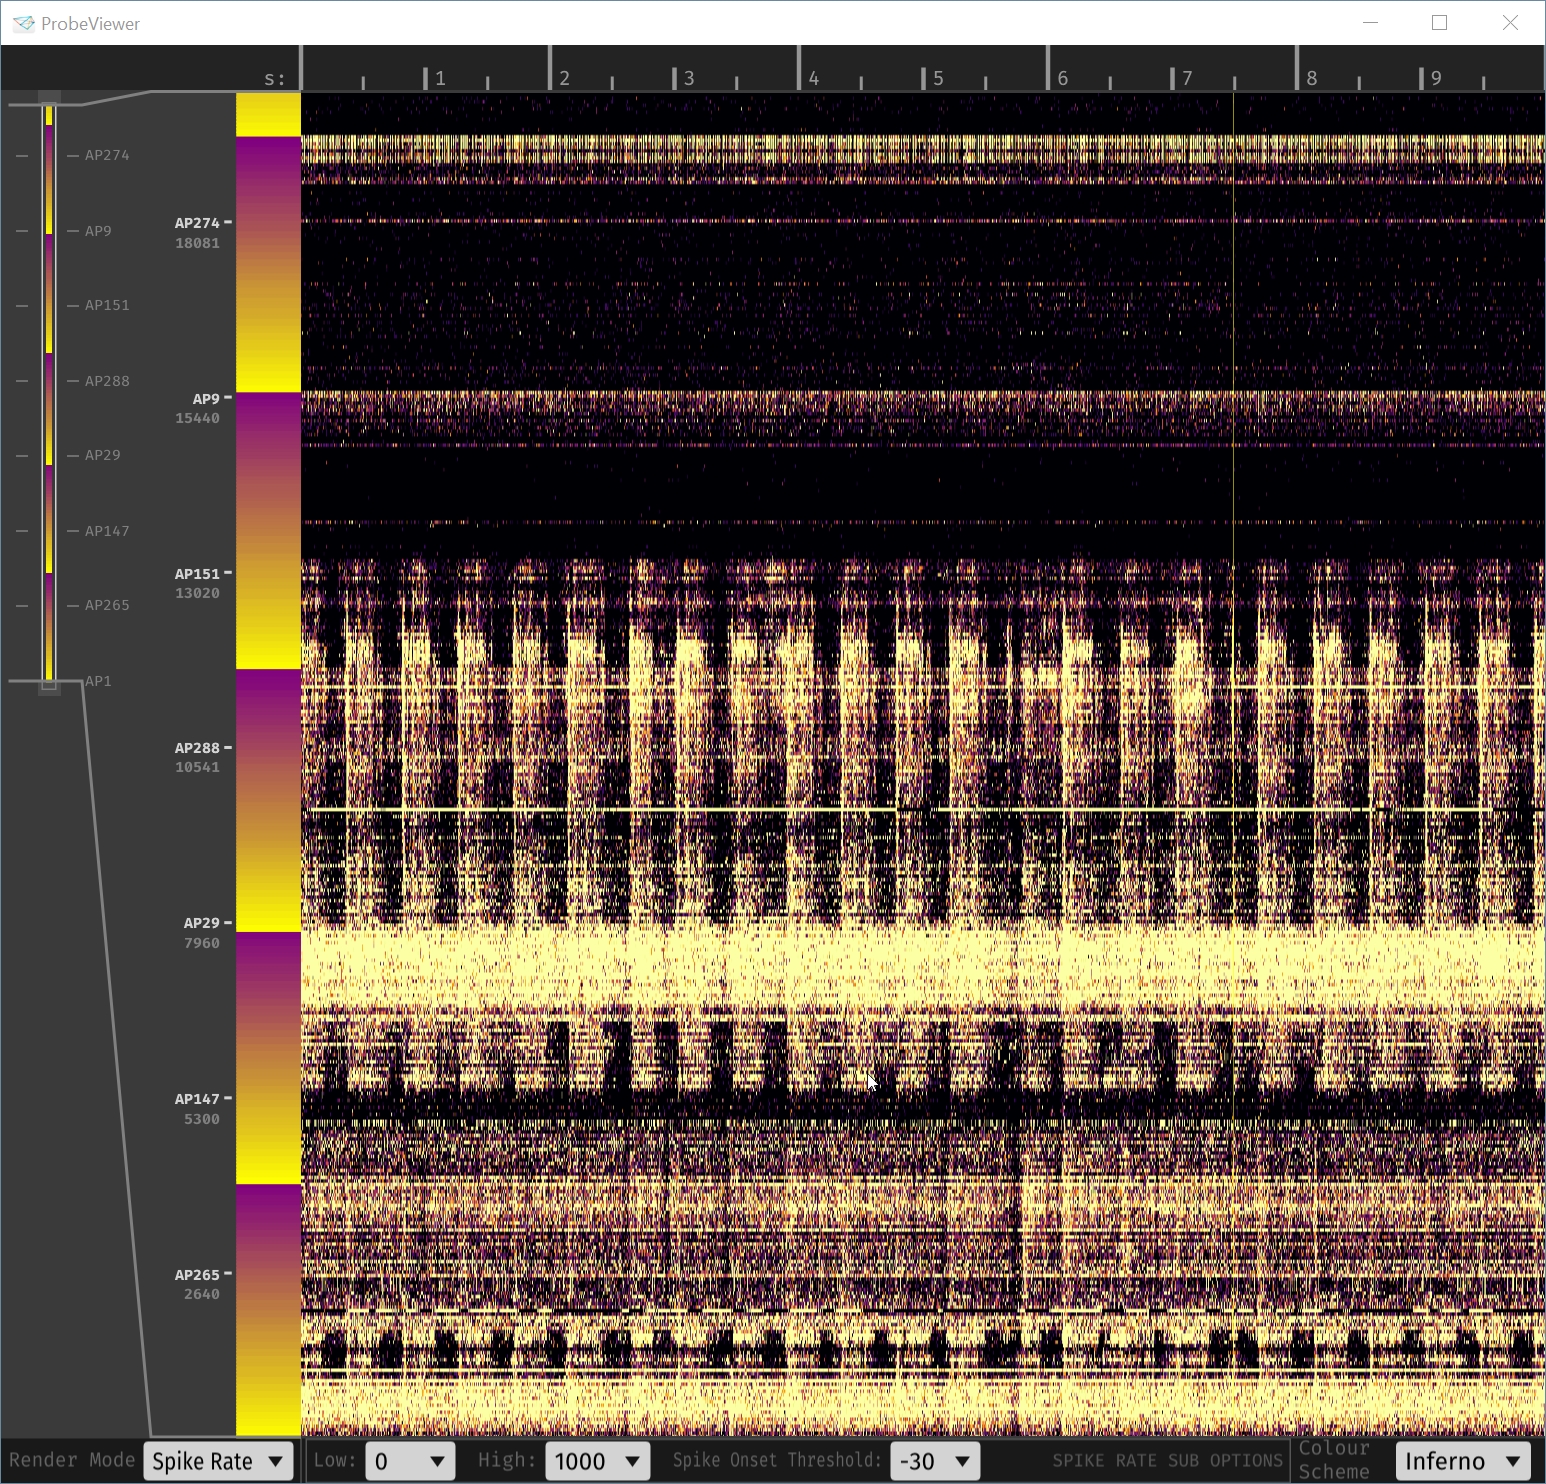Open the Low value dropdown showing 0
The width and height of the screenshot is (1546, 1484).
[411, 1461]
